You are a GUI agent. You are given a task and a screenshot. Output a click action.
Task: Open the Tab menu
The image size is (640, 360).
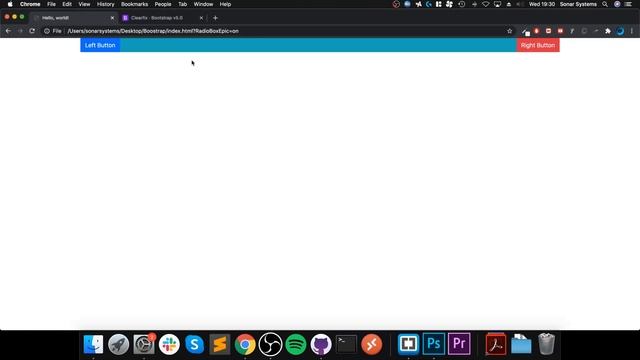click(182, 4)
